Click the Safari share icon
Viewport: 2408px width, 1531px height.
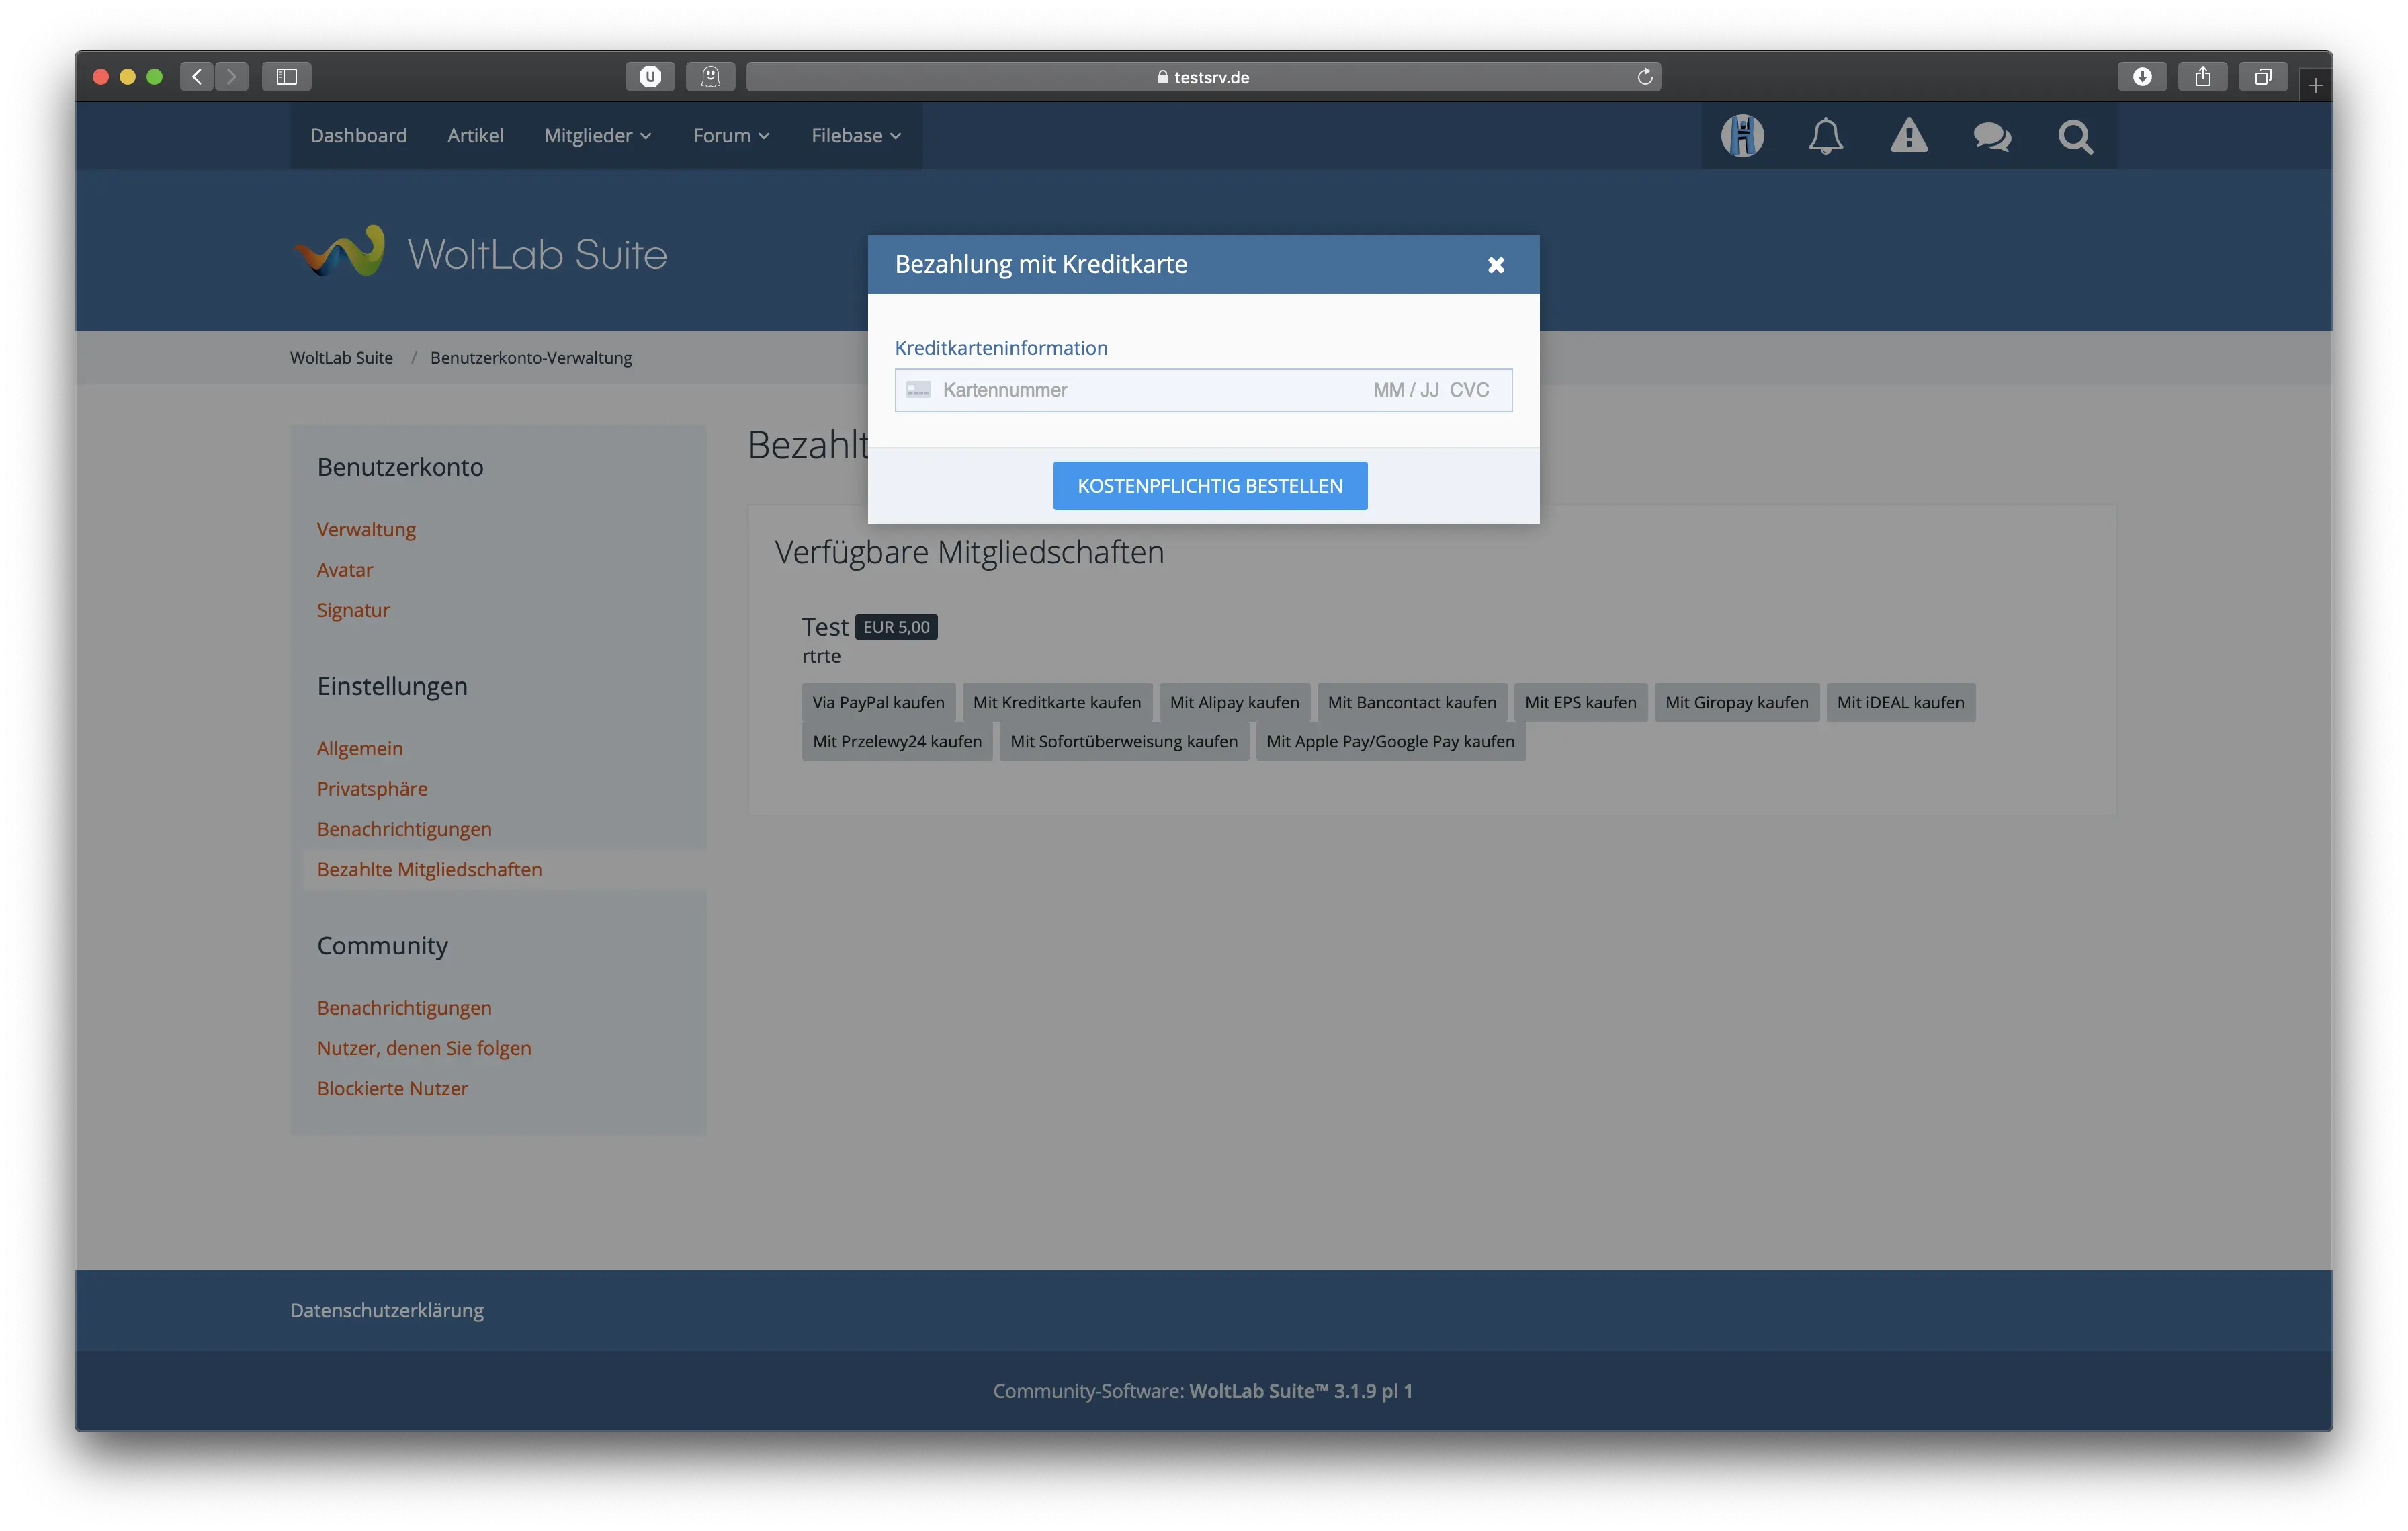coord(2202,77)
